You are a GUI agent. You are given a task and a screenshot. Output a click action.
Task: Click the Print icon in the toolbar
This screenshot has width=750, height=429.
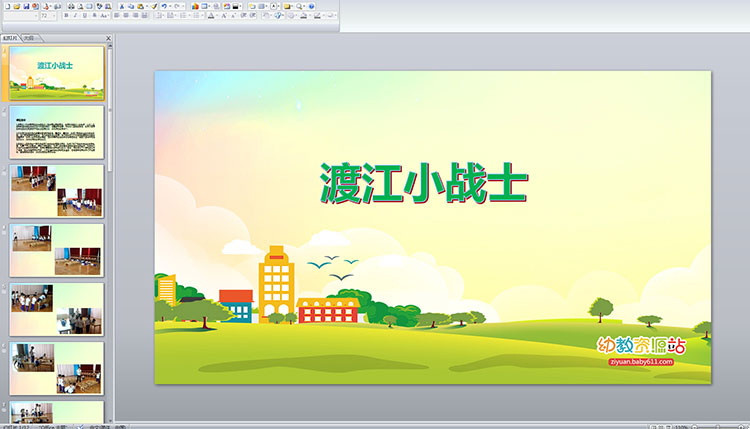coord(71,6)
